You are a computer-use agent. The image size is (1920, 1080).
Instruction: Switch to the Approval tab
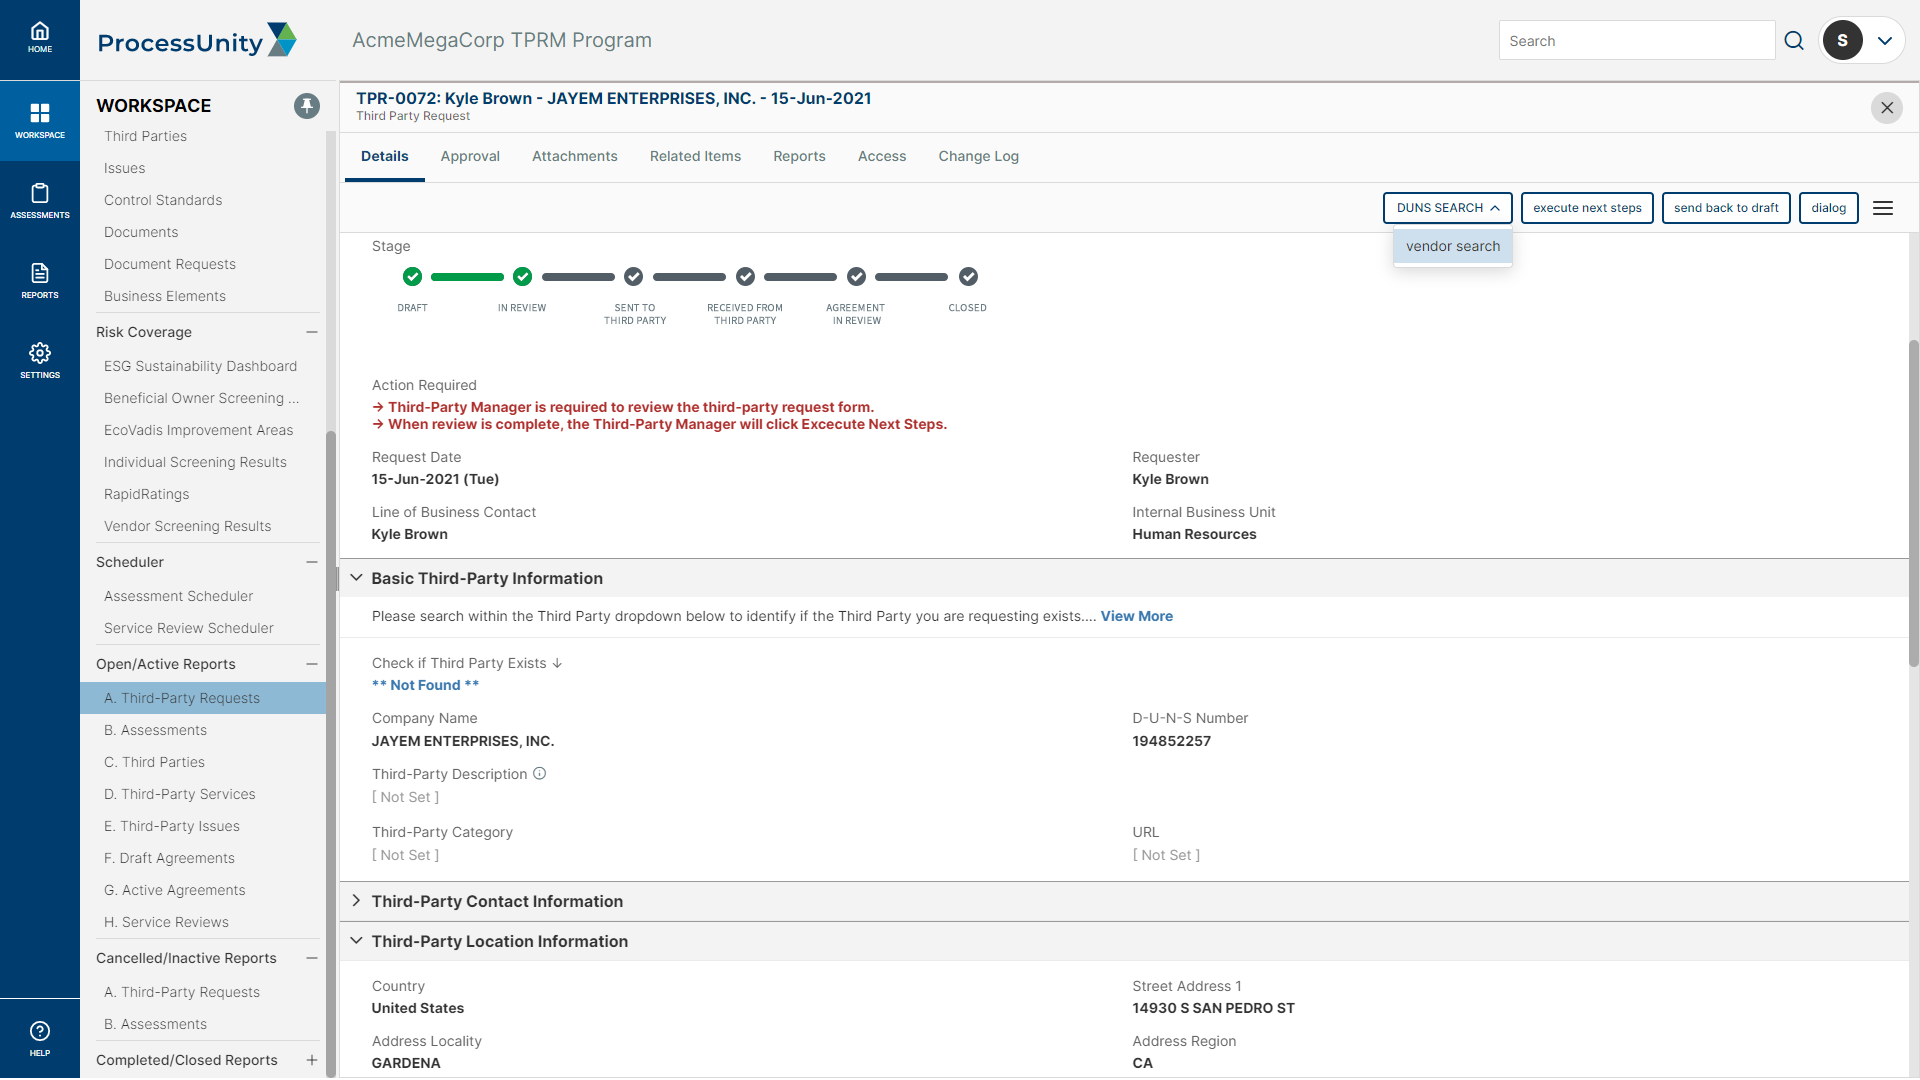470,156
